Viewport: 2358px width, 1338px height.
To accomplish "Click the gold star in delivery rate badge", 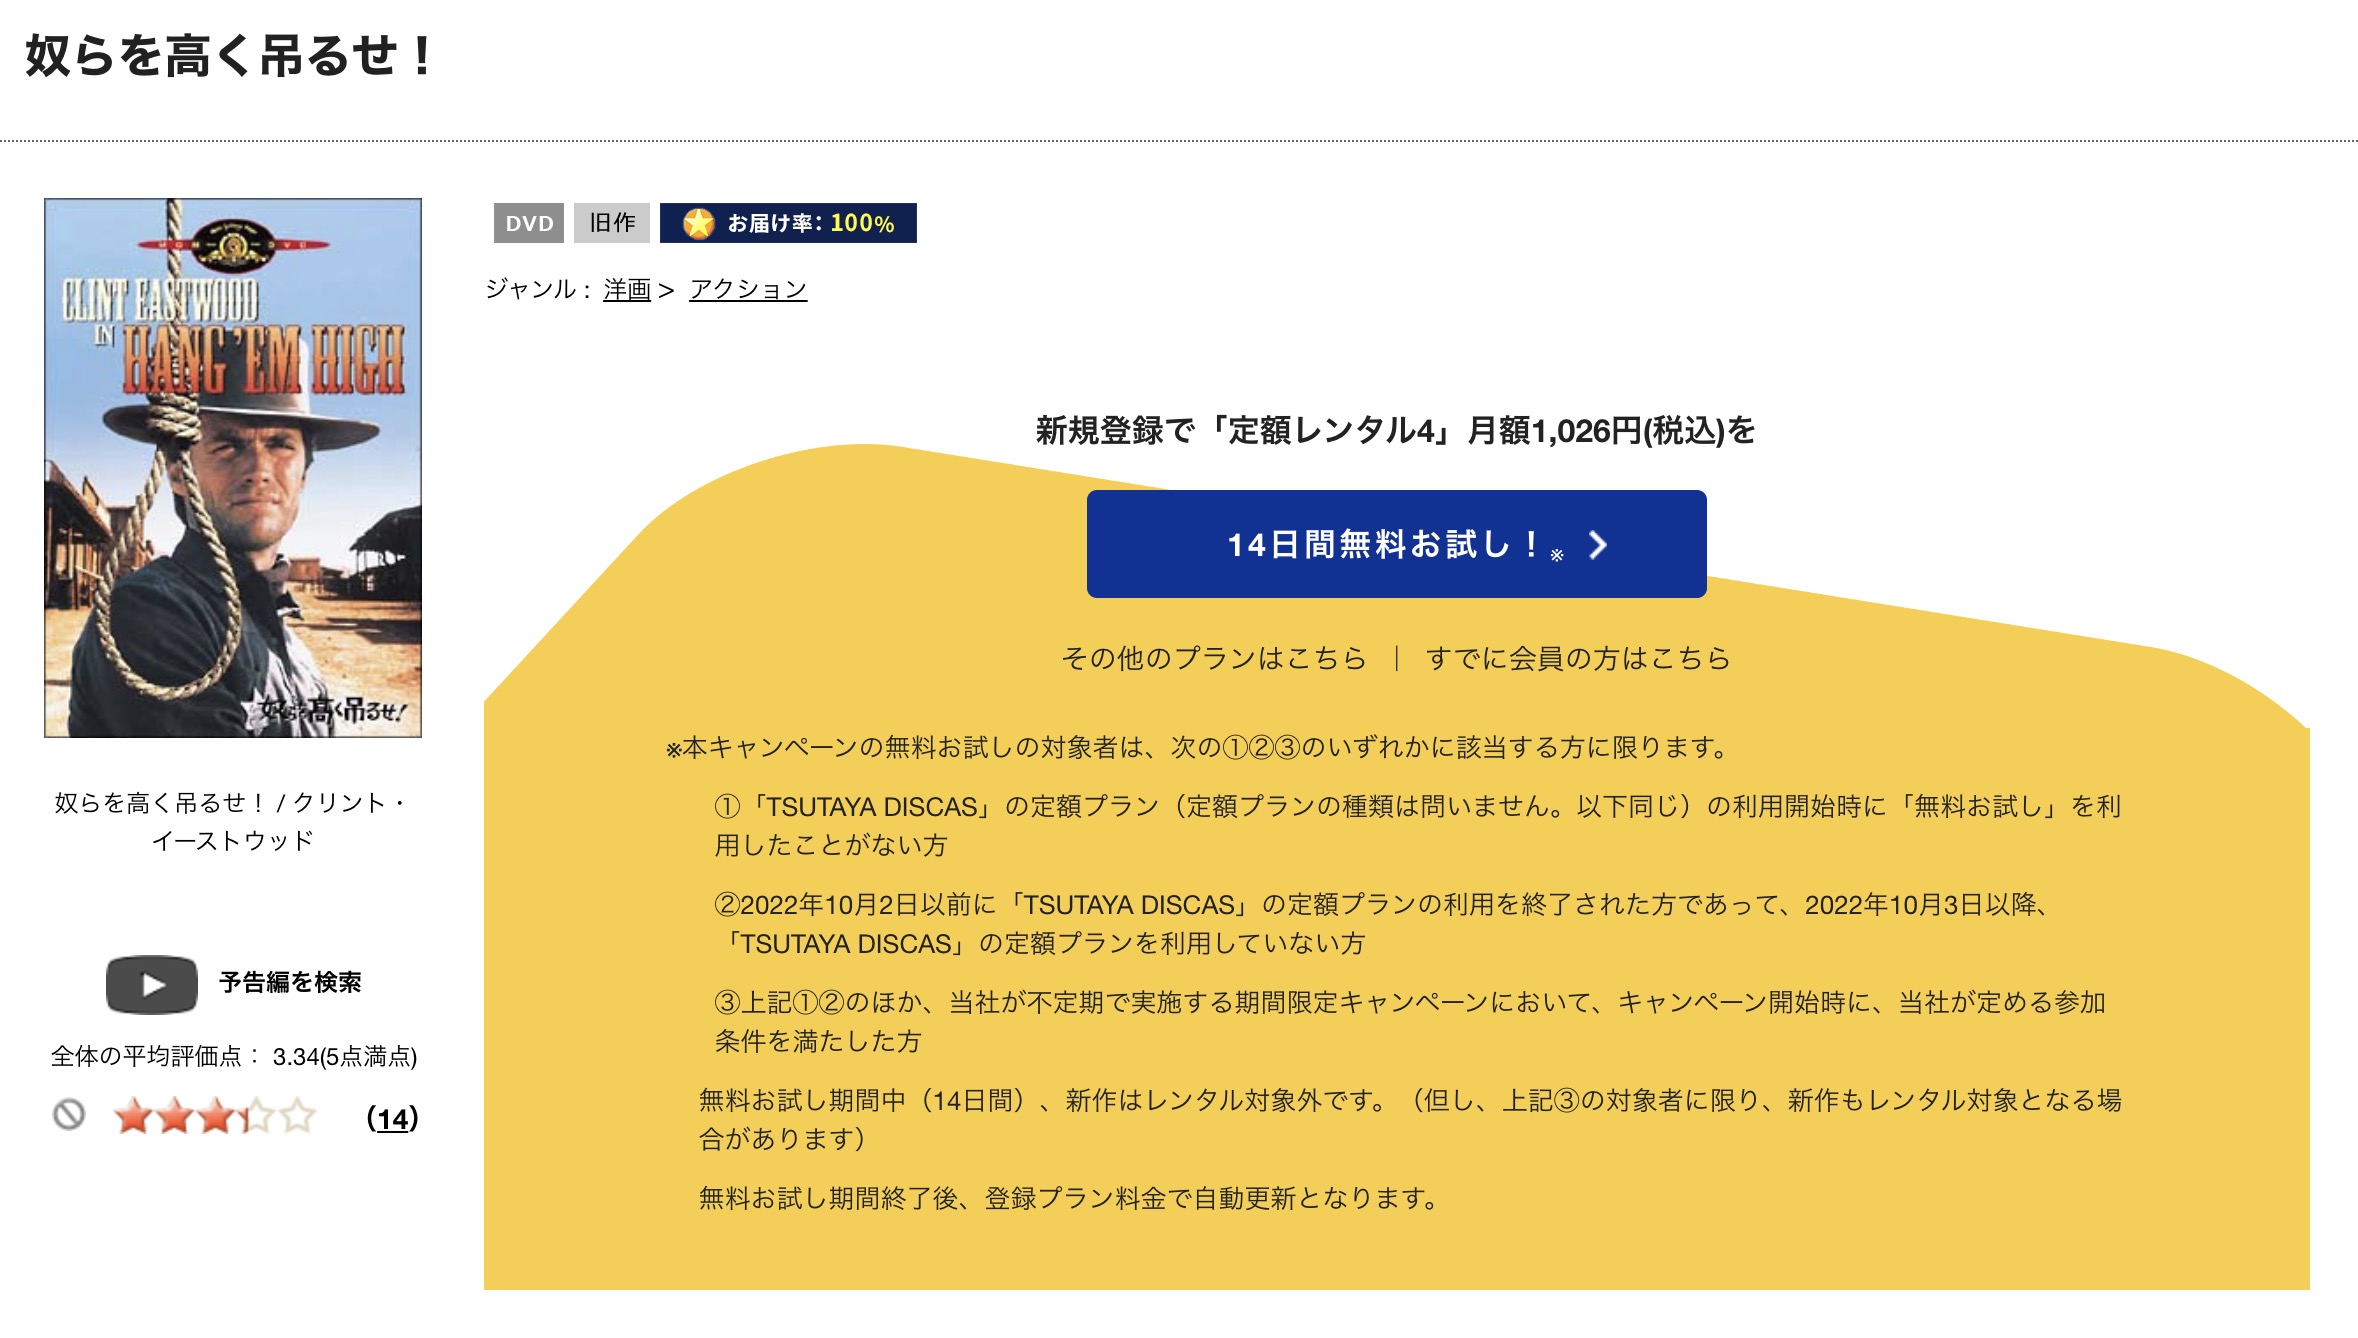I will tap(698, 223).
